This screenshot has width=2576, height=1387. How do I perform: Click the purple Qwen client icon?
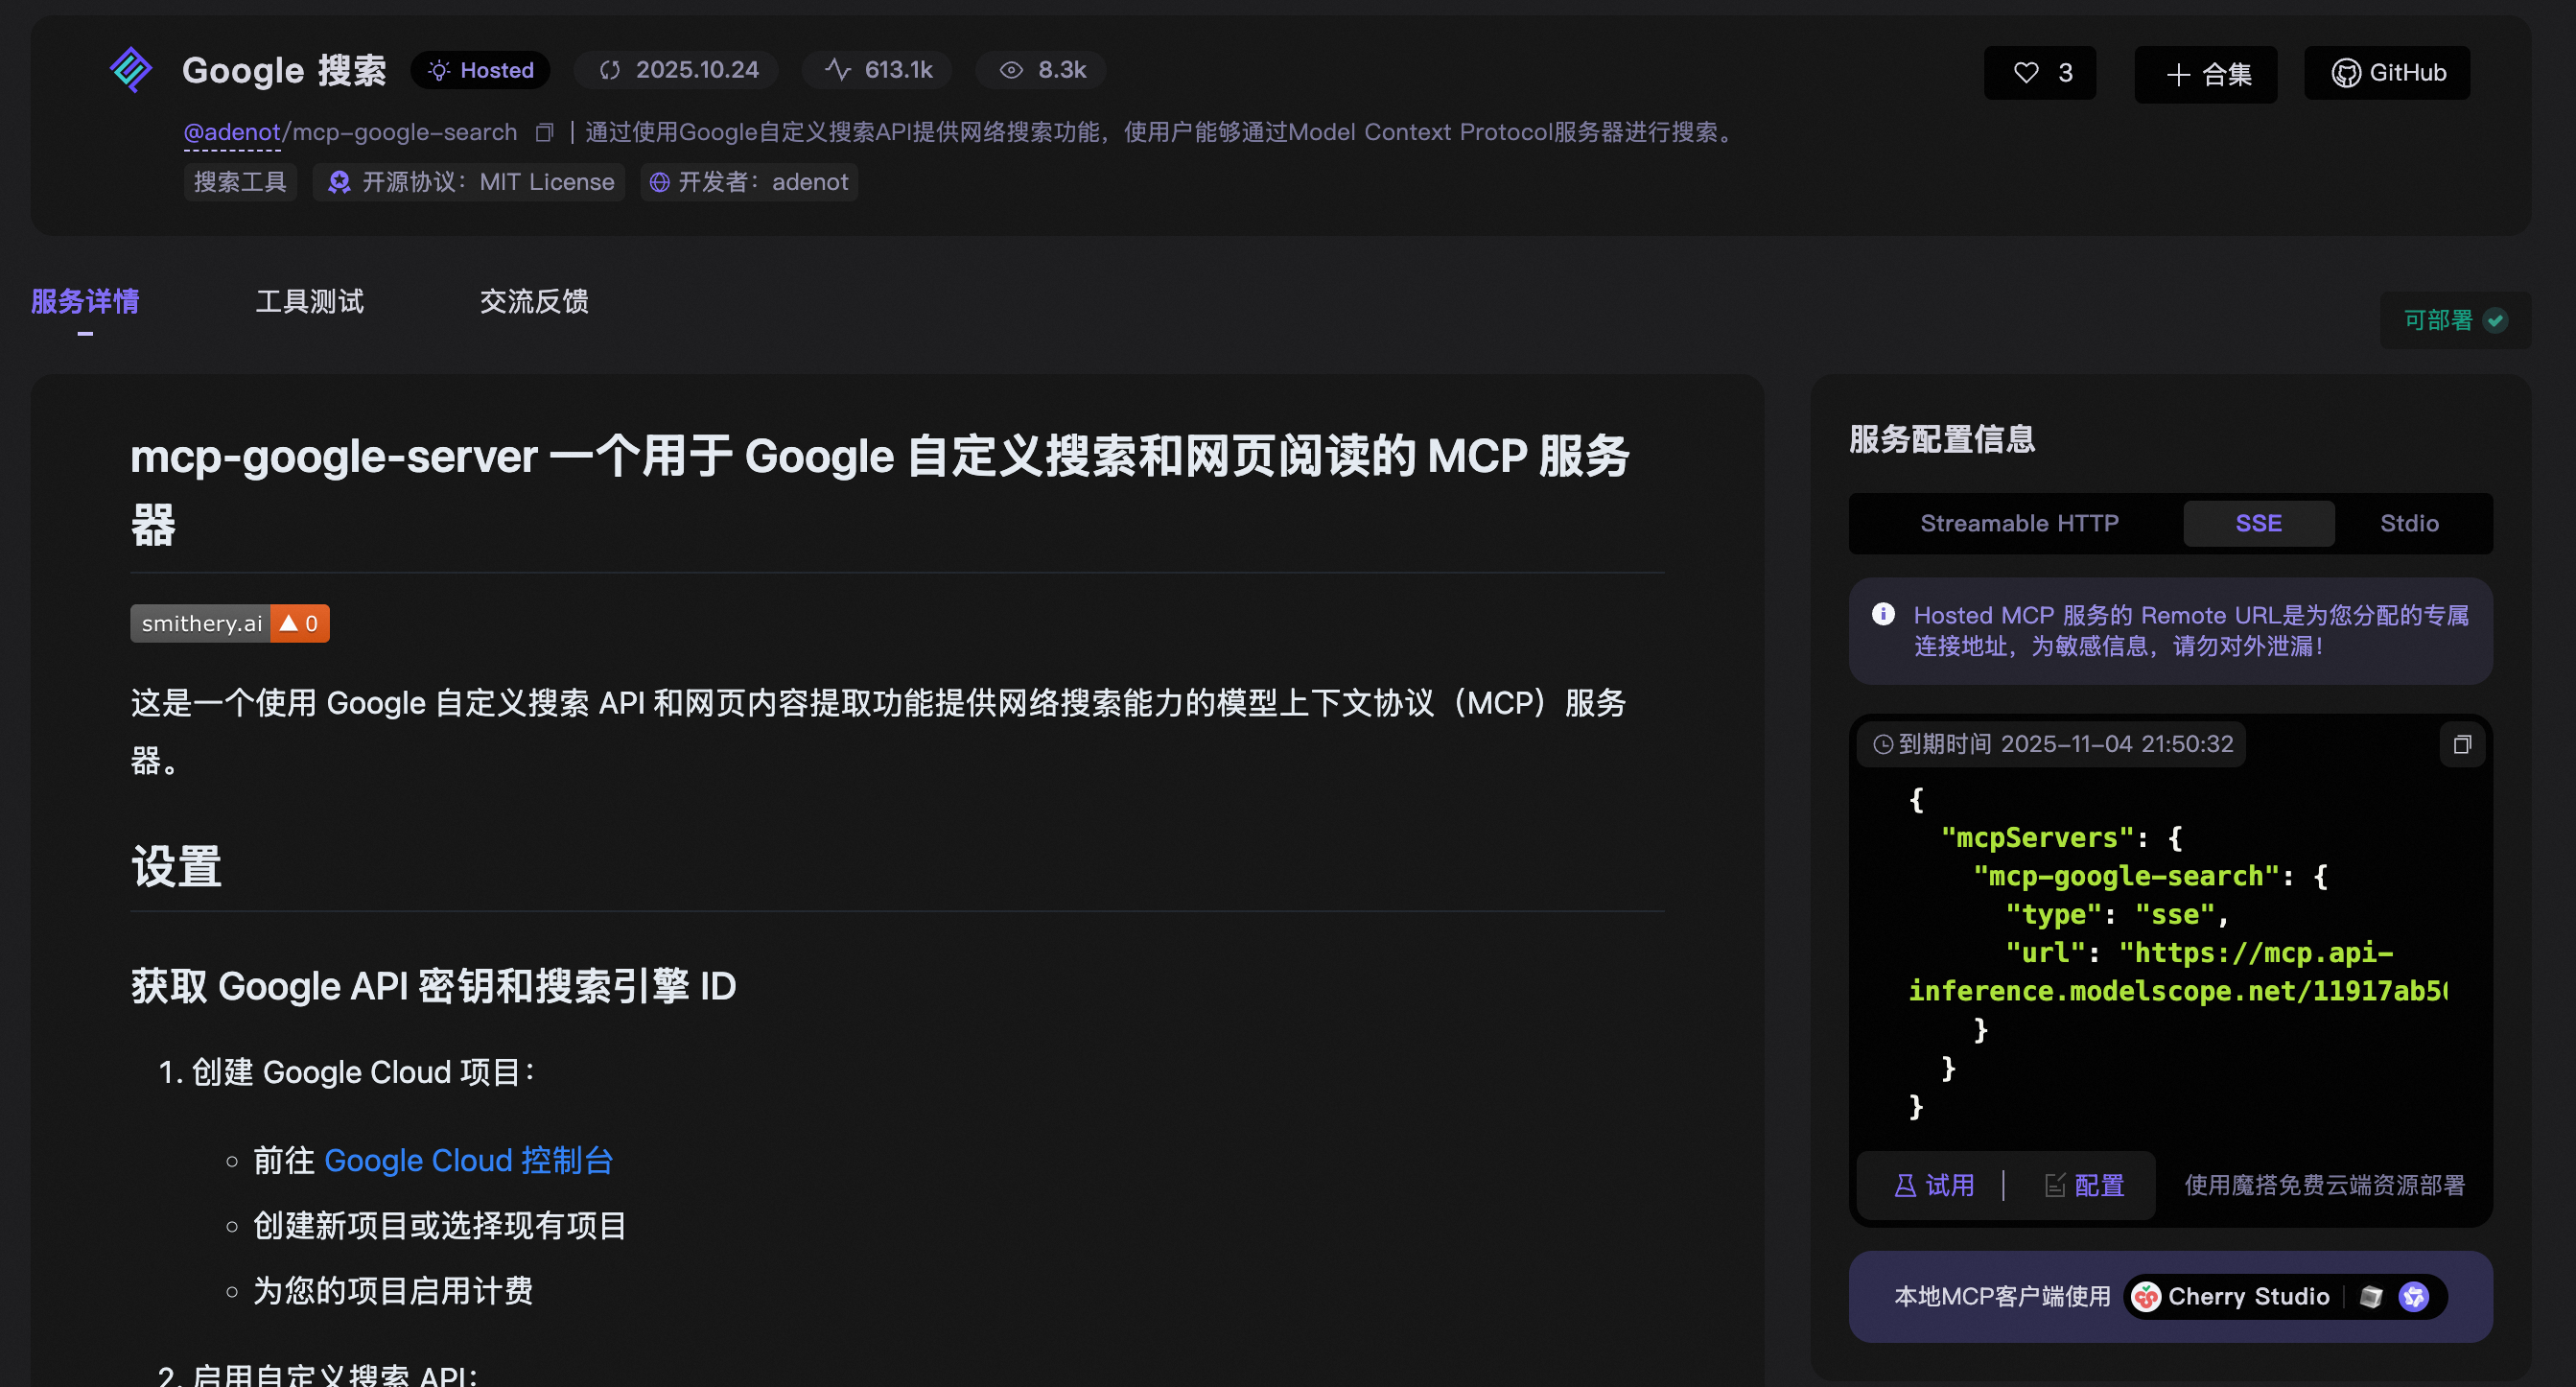click(2414, 1297)
